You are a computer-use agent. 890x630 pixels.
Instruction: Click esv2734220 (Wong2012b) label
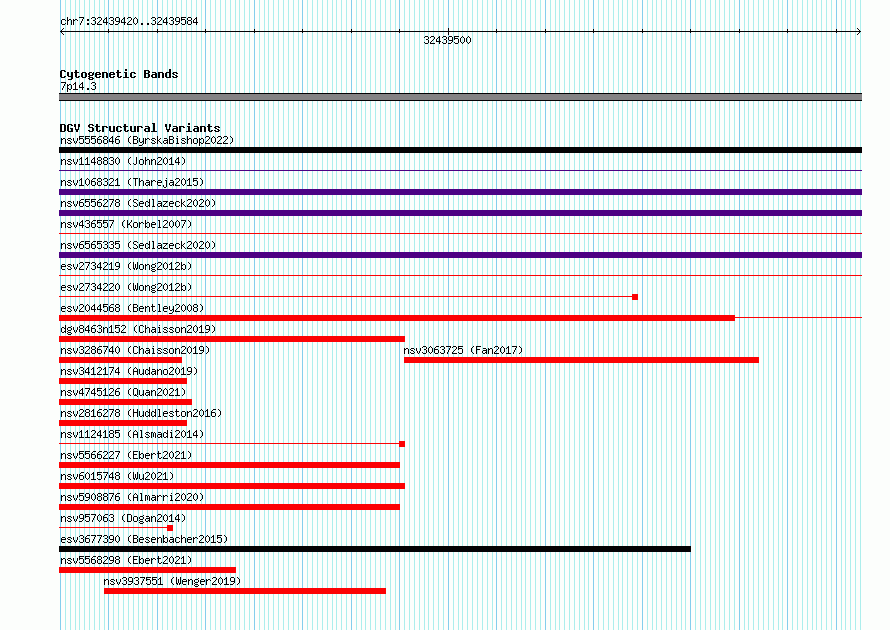pos(126,287)
